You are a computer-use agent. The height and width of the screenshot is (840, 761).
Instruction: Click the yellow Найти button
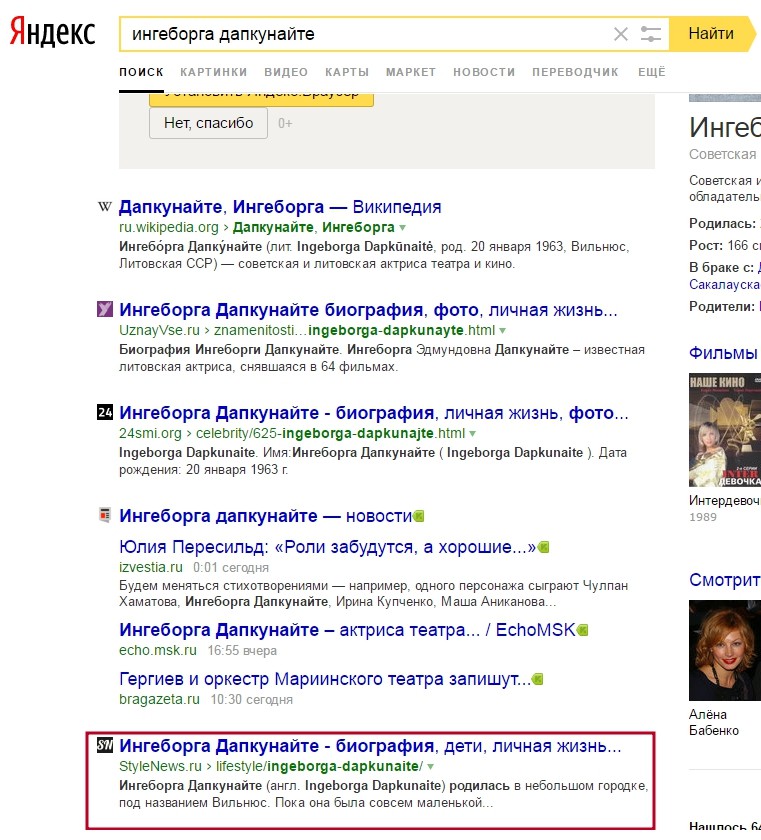click(x=711, y=34)
